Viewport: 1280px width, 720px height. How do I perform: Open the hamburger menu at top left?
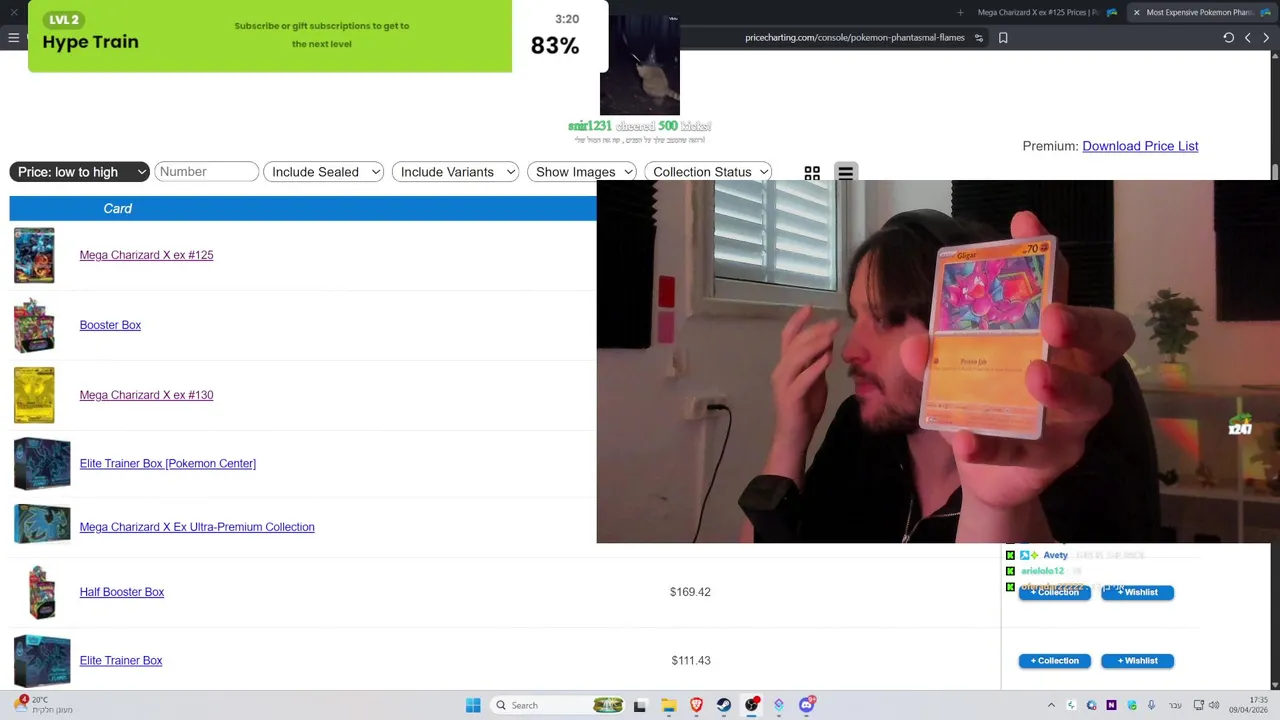(x=13, y=38)
